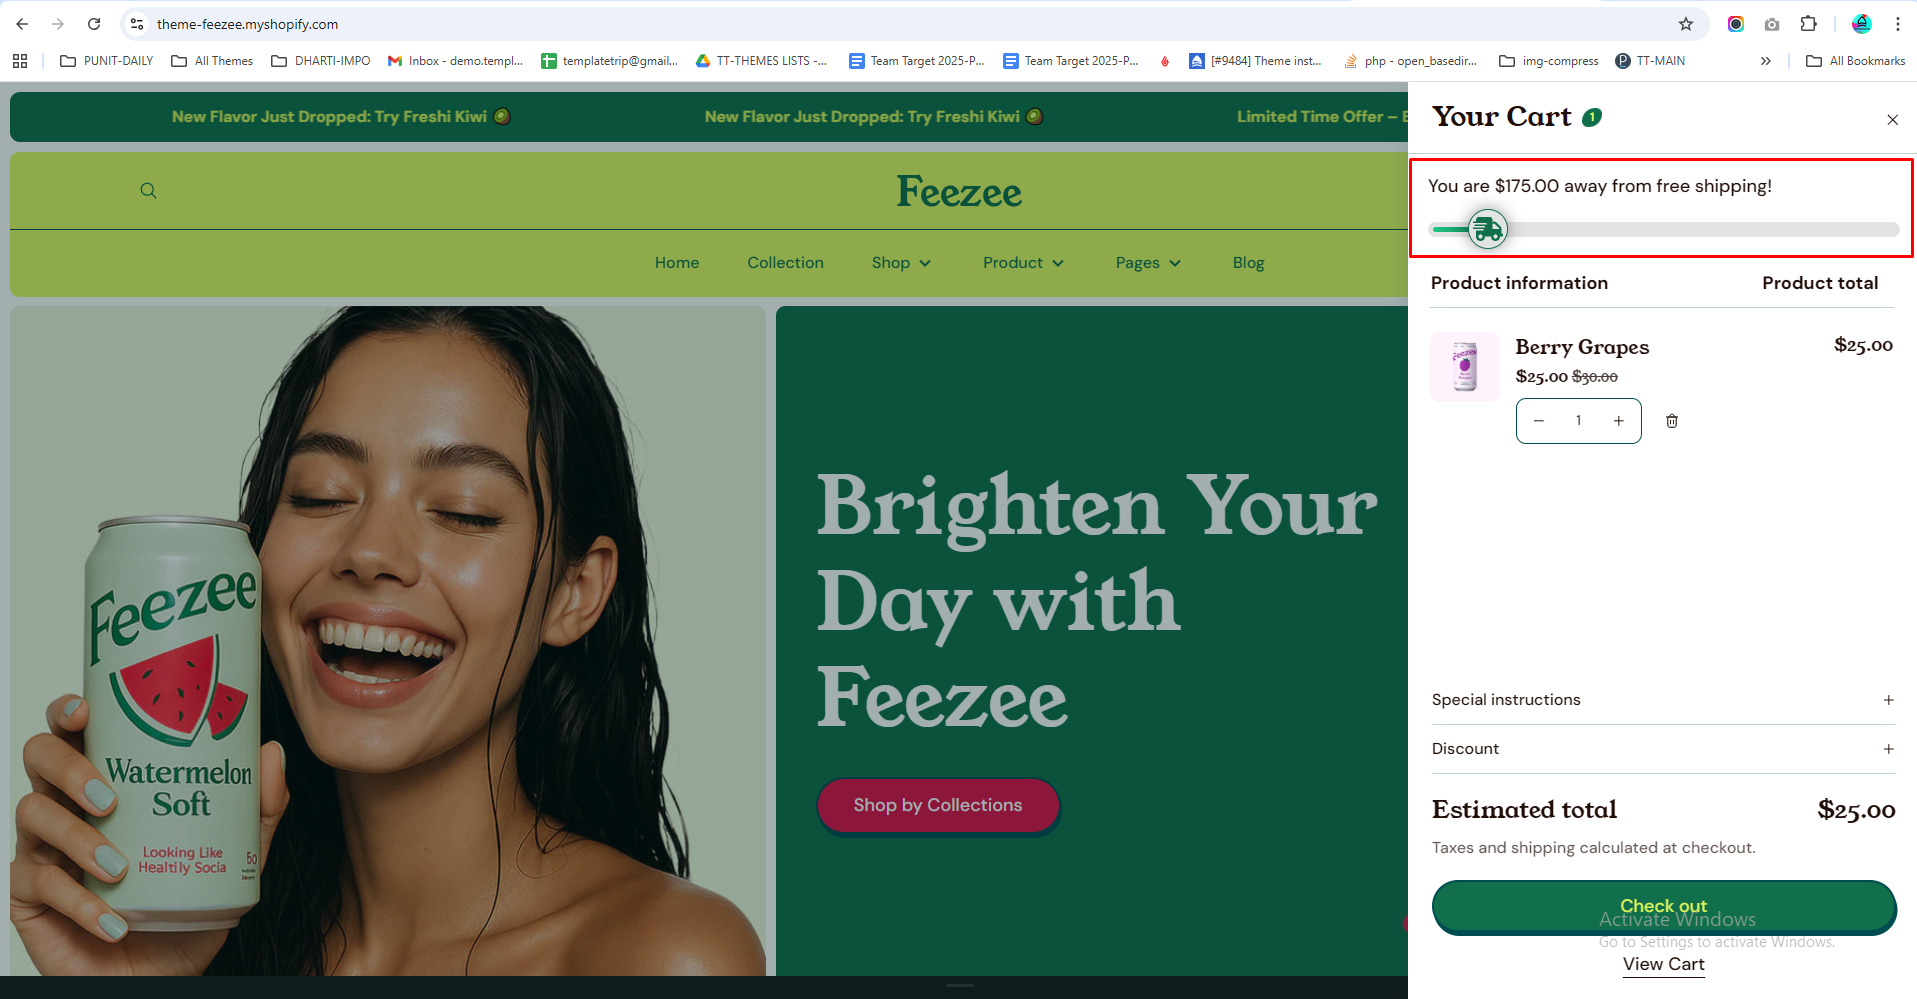Go to the Collection menu item

click(785, 263)
